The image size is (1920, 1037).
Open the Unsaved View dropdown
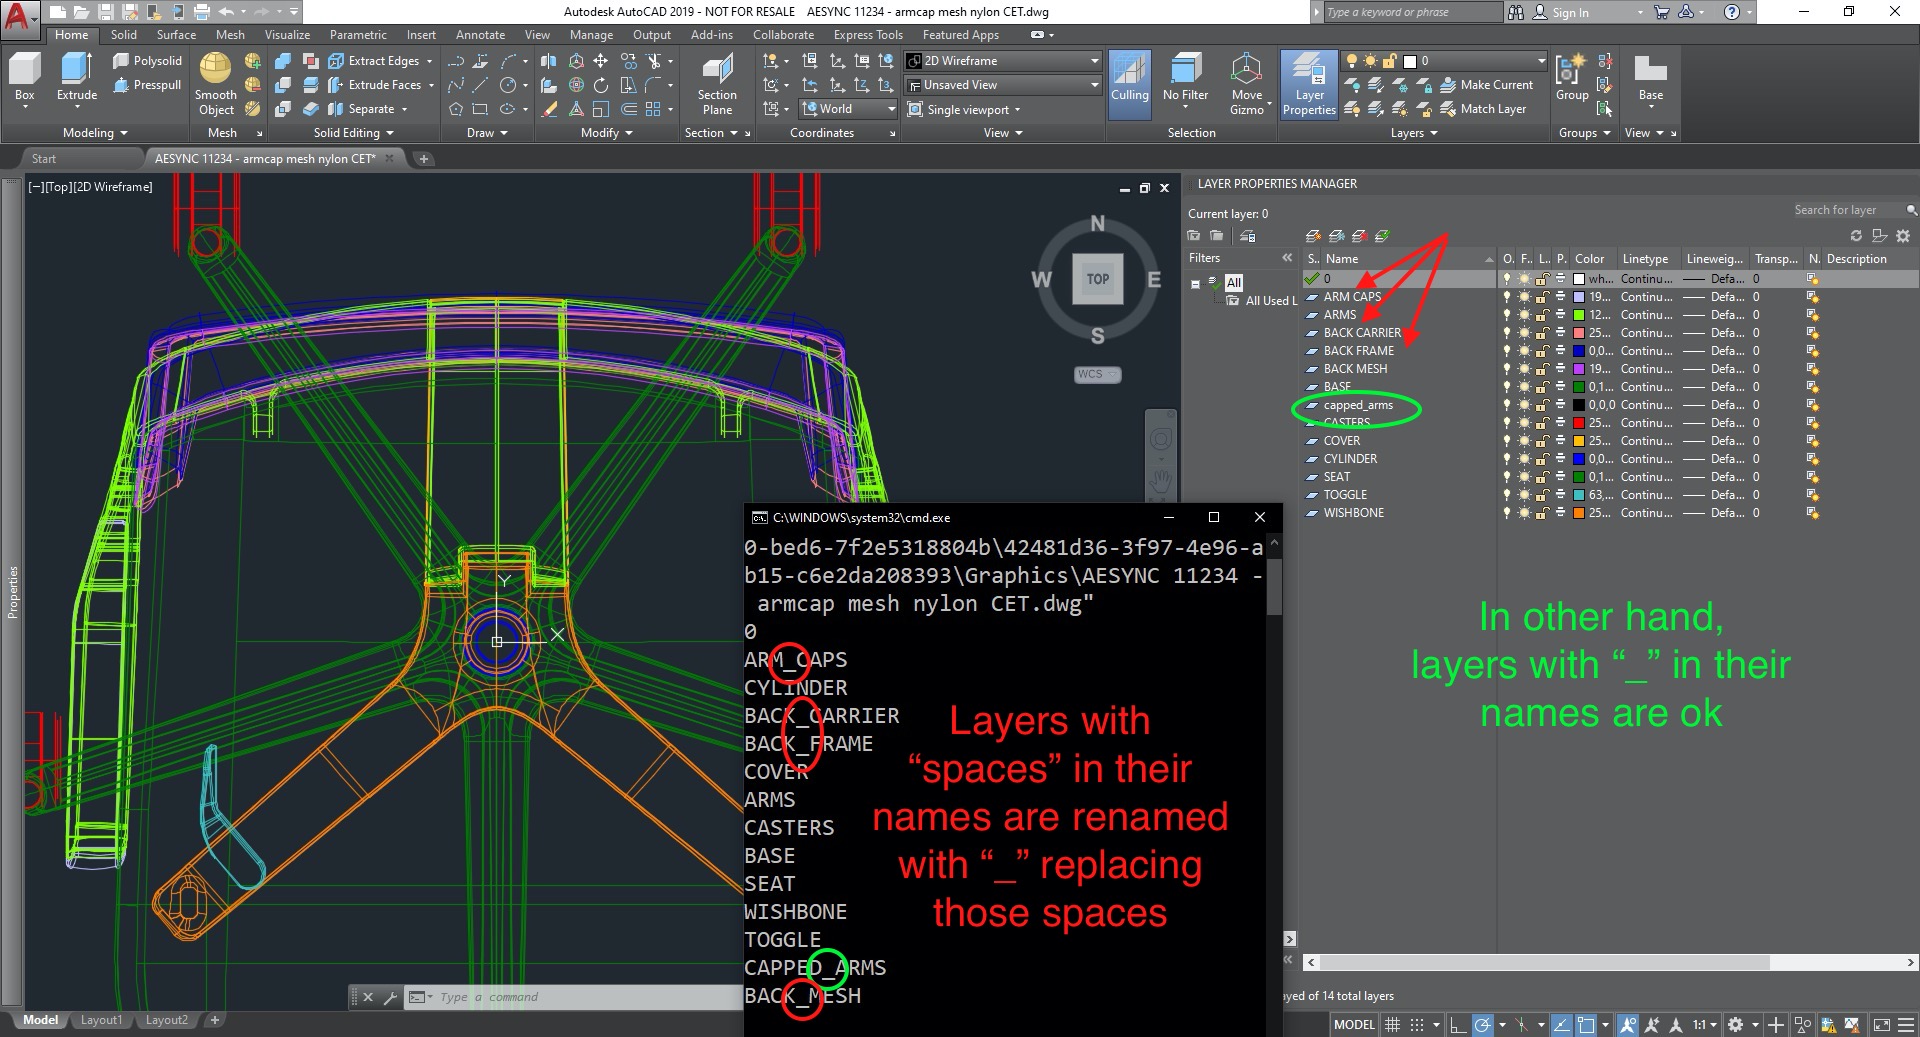1002,85
